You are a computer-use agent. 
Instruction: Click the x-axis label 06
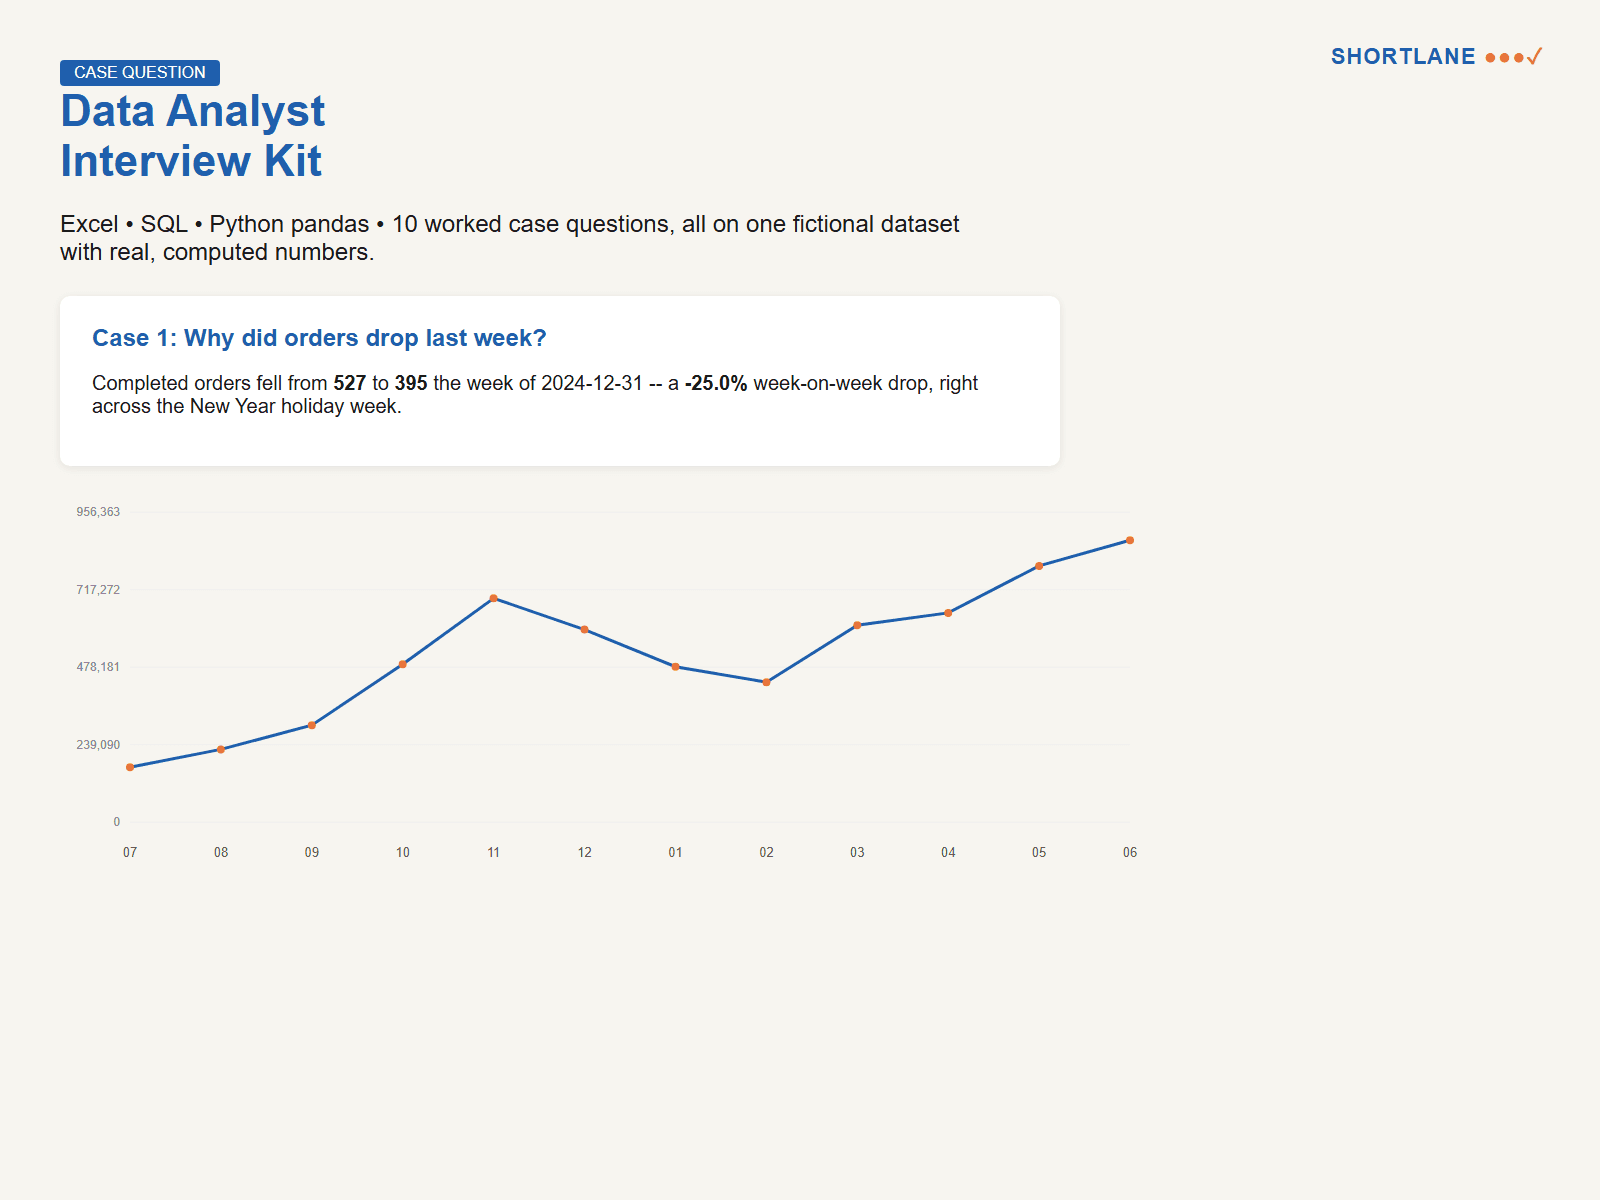pyautogui.click(x=1130, y=853)
